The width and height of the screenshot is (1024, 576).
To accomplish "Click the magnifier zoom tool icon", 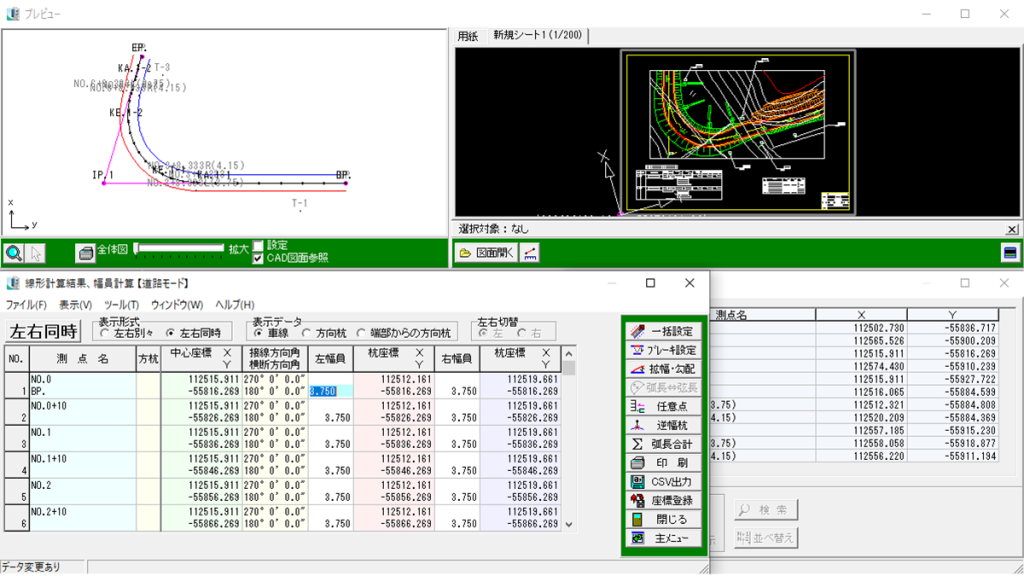I will pos(14,253).
